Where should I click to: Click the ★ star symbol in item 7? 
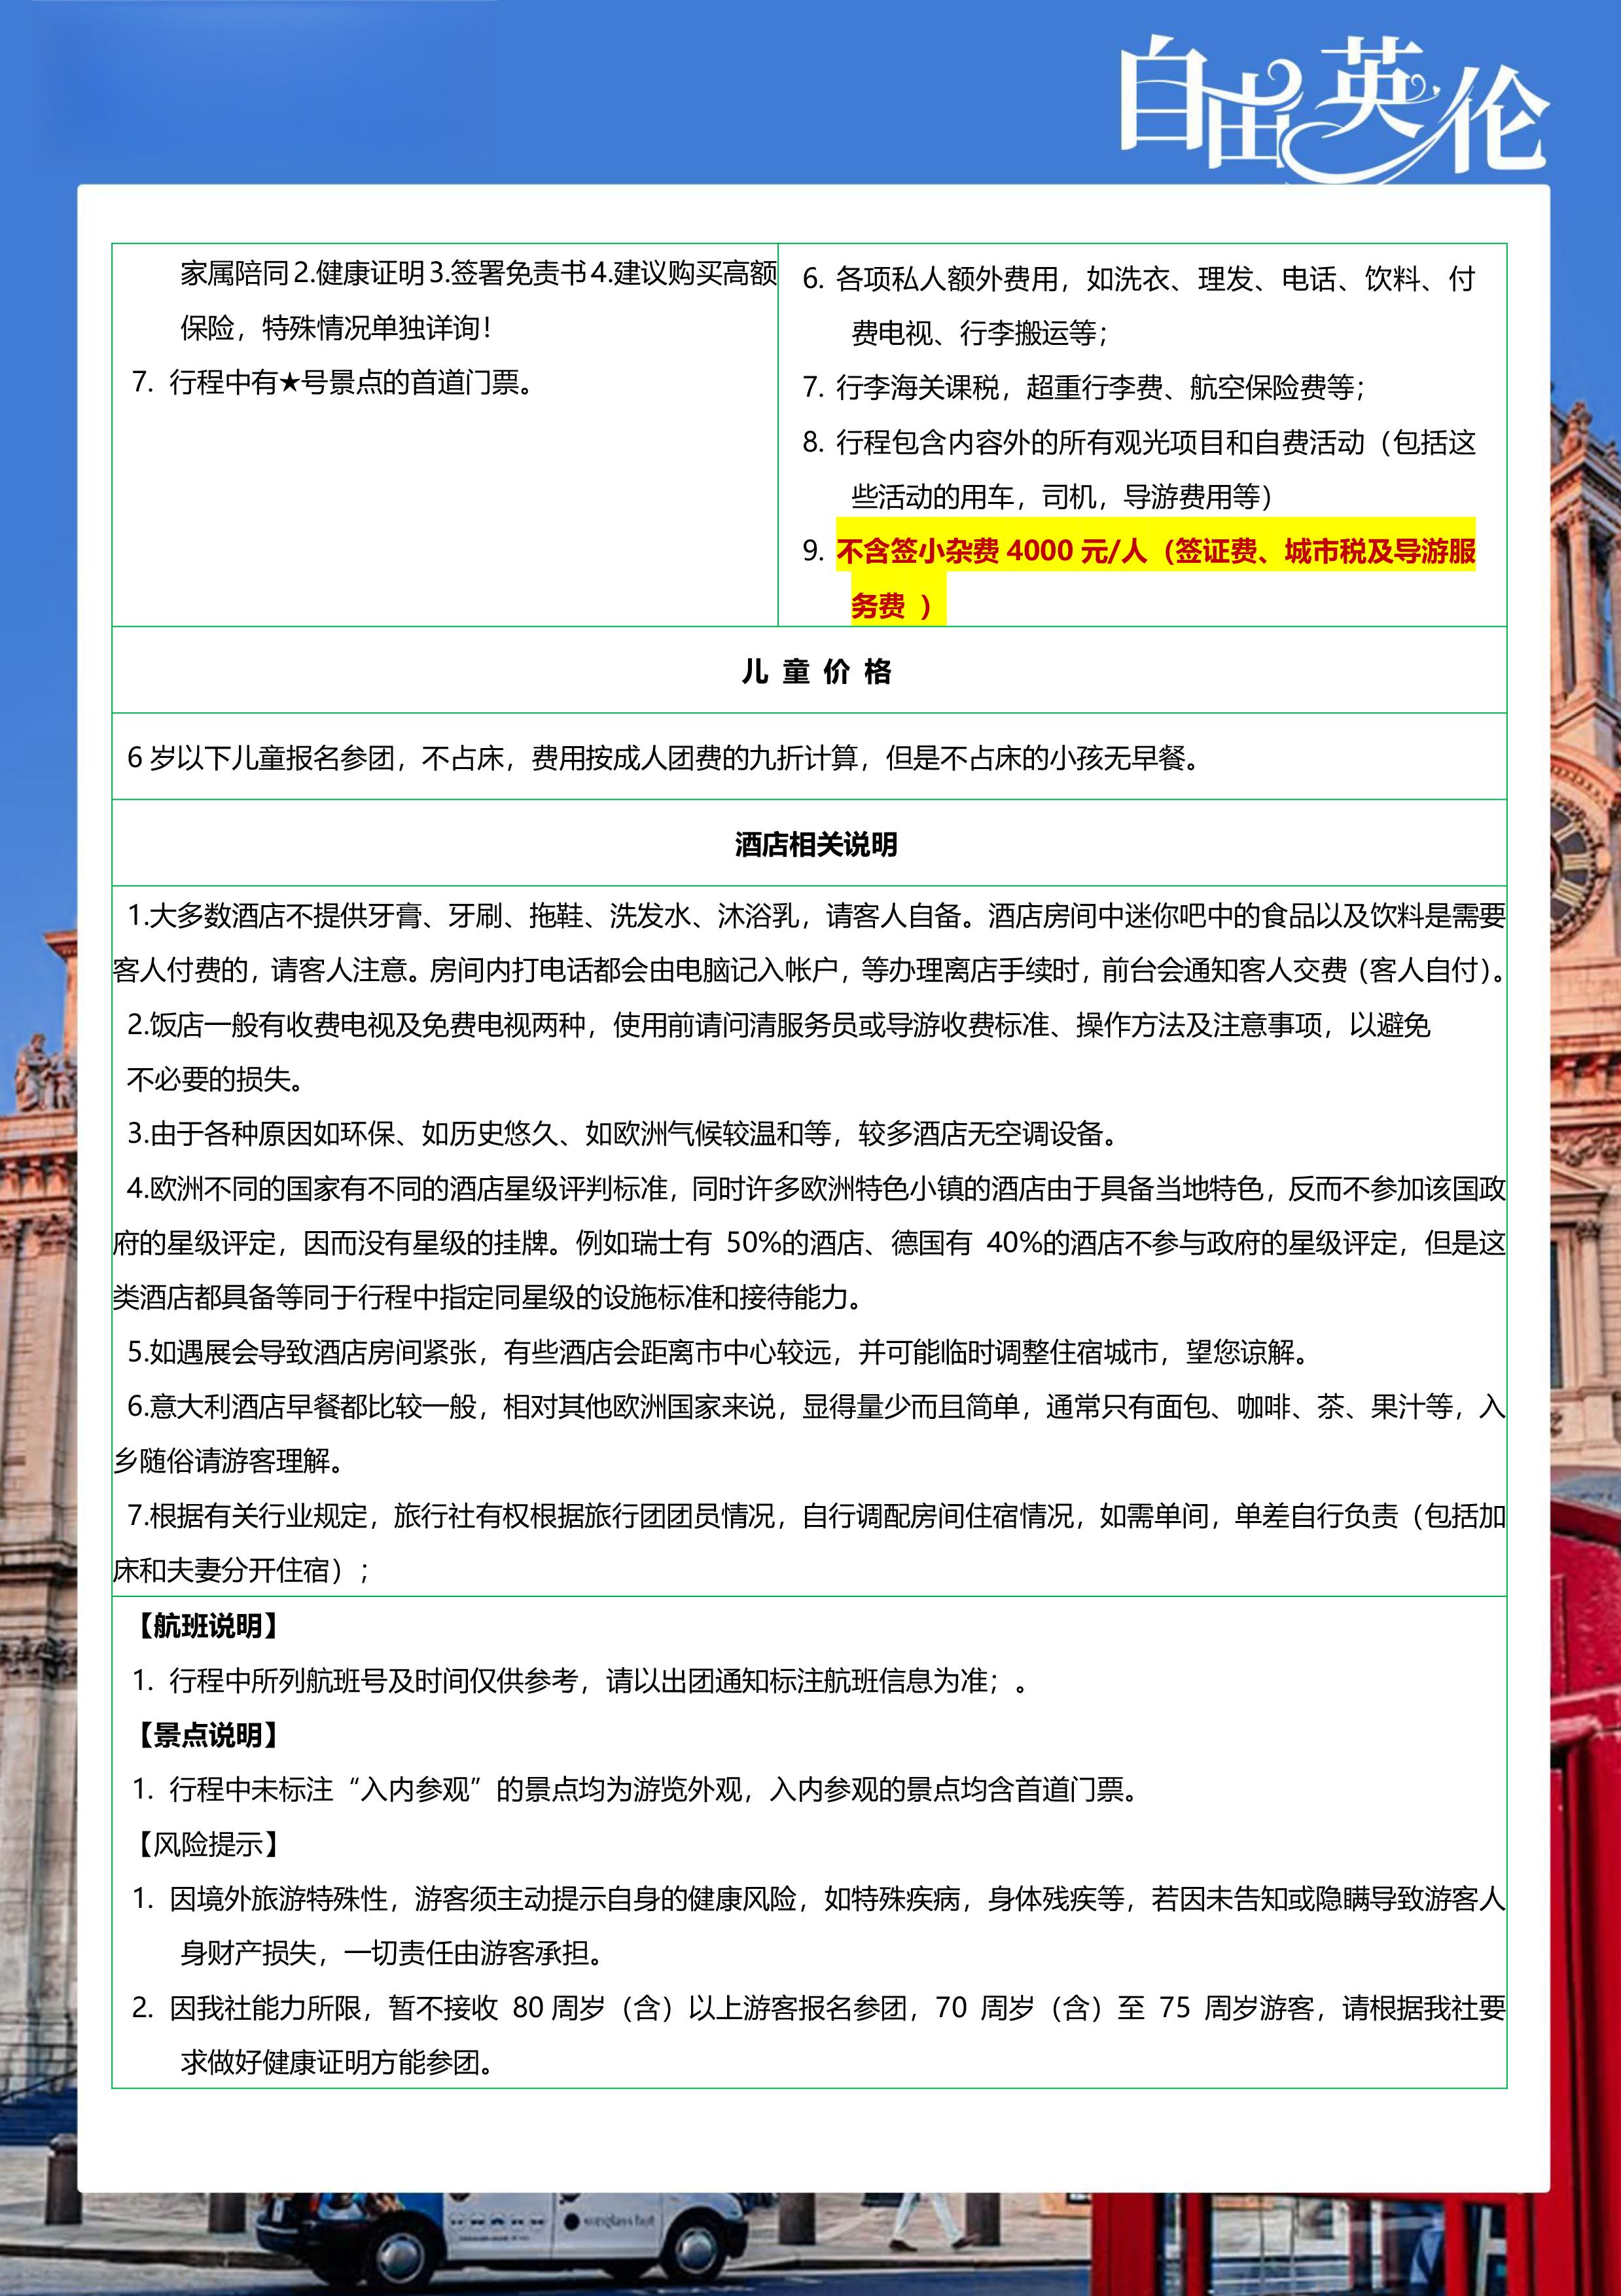pos(289,383)
